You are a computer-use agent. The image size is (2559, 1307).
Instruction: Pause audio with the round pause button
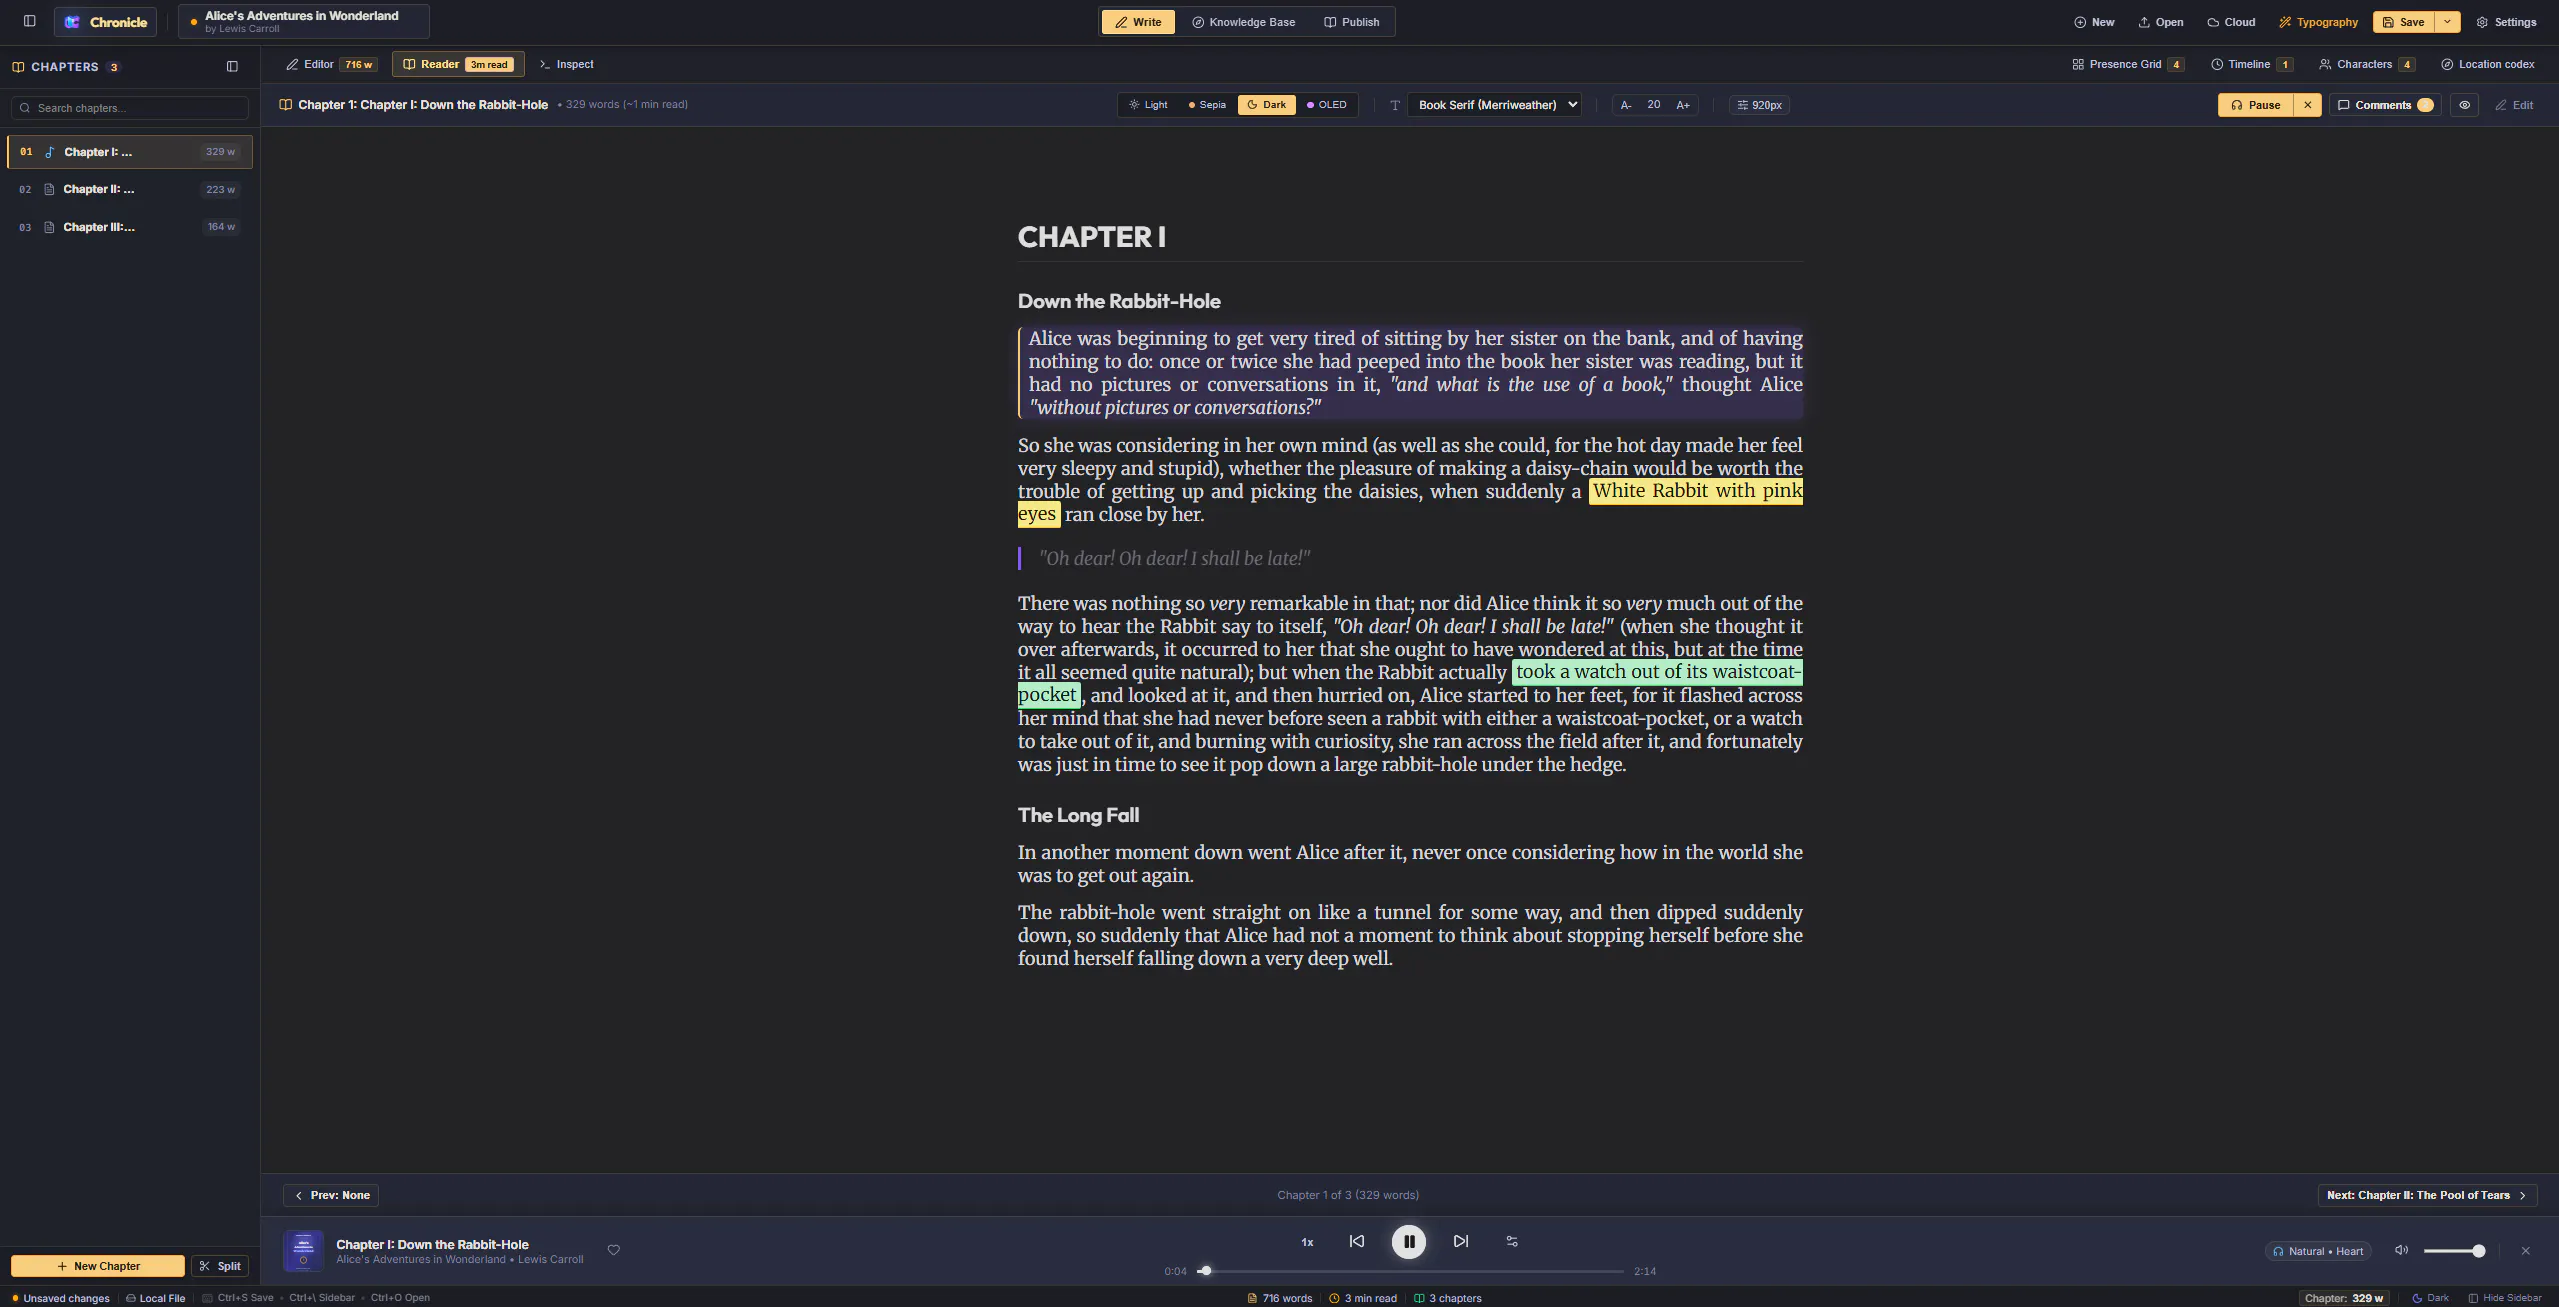point(1409,1242)
